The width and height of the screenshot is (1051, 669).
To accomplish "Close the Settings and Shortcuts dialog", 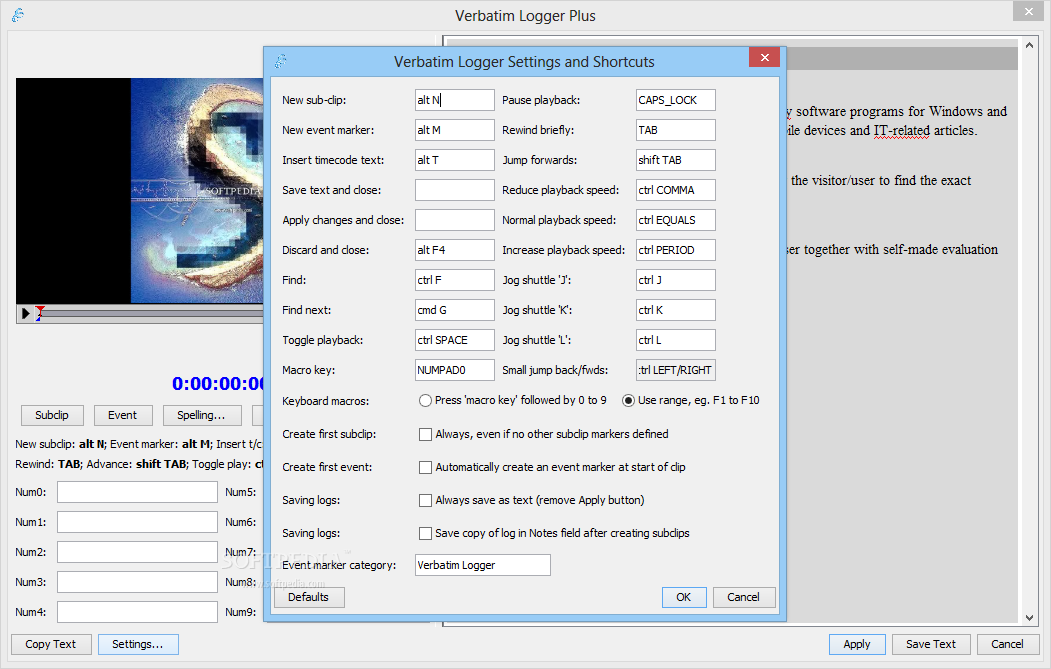I will pyautogui.click(x=764, y=58).
